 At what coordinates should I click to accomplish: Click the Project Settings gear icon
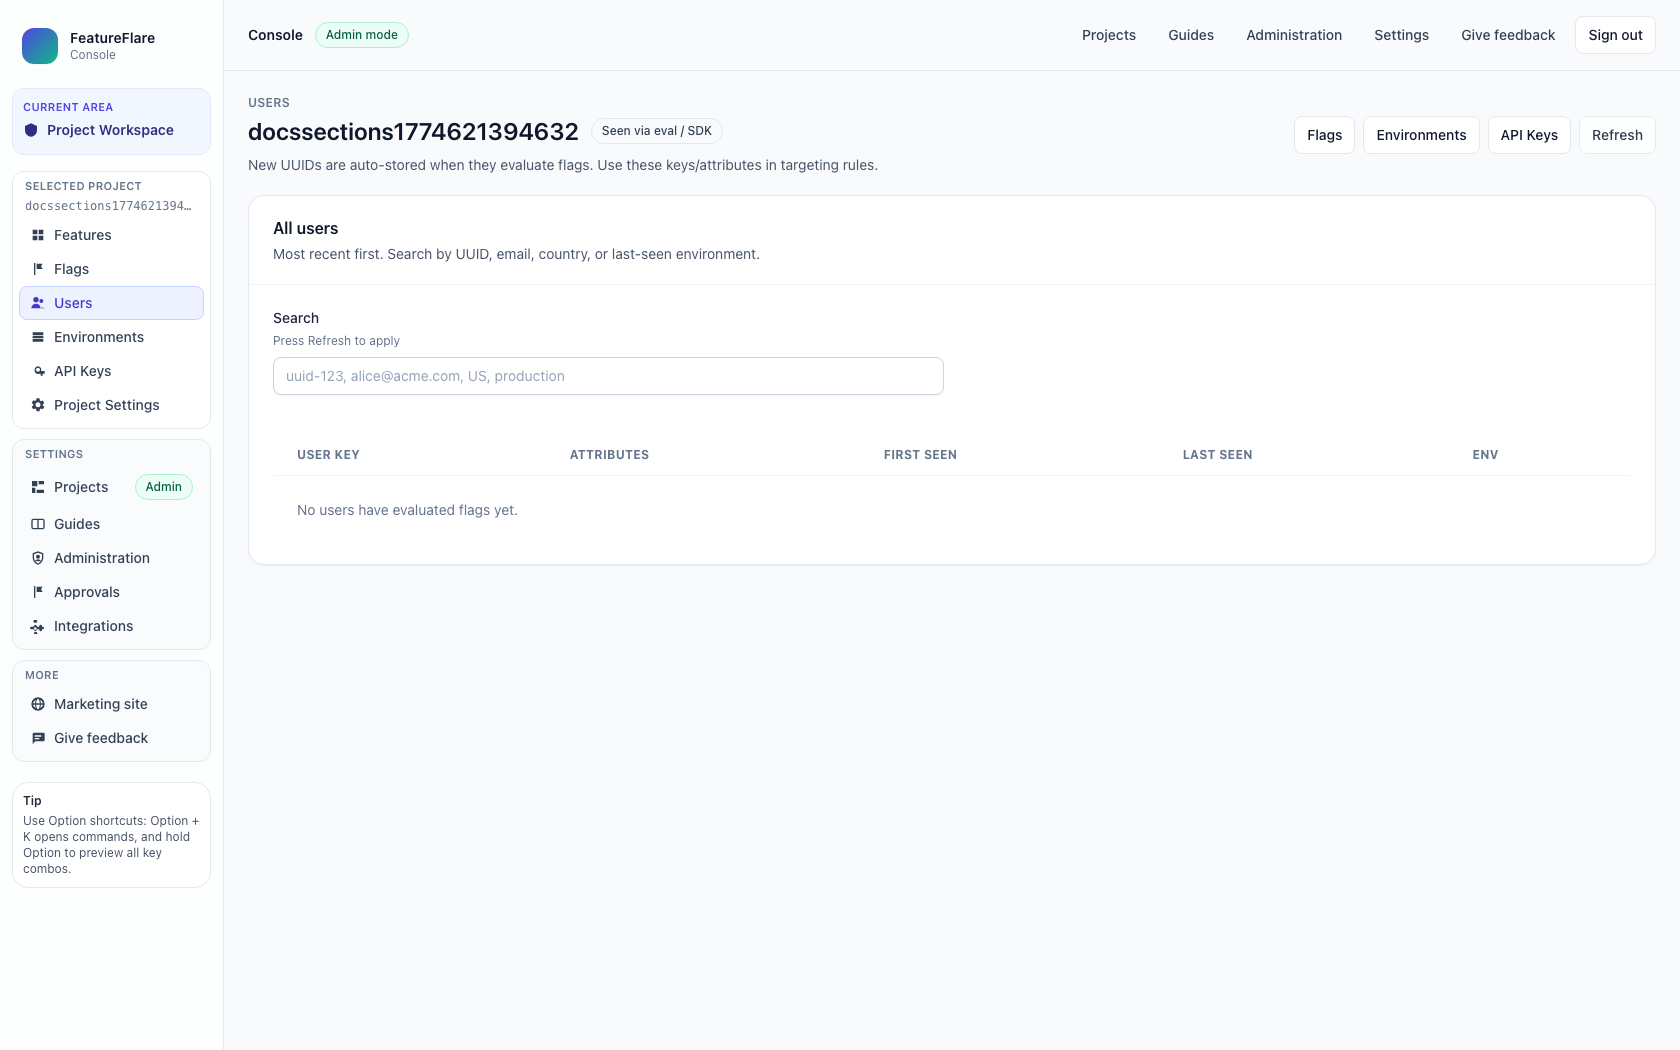[x=38, y=405]
